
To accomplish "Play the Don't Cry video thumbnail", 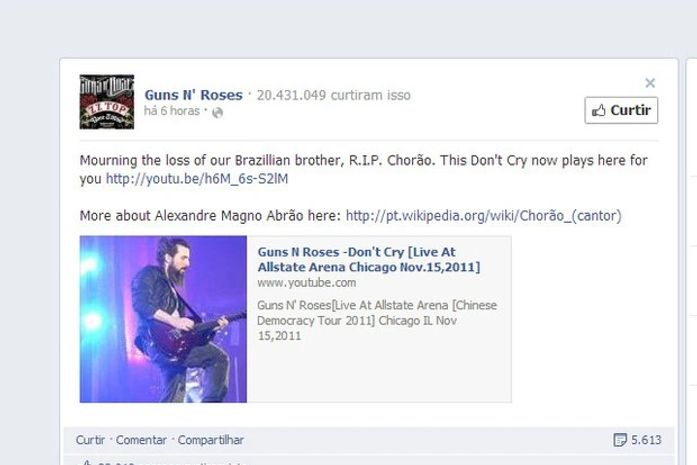I will point(163,319).
